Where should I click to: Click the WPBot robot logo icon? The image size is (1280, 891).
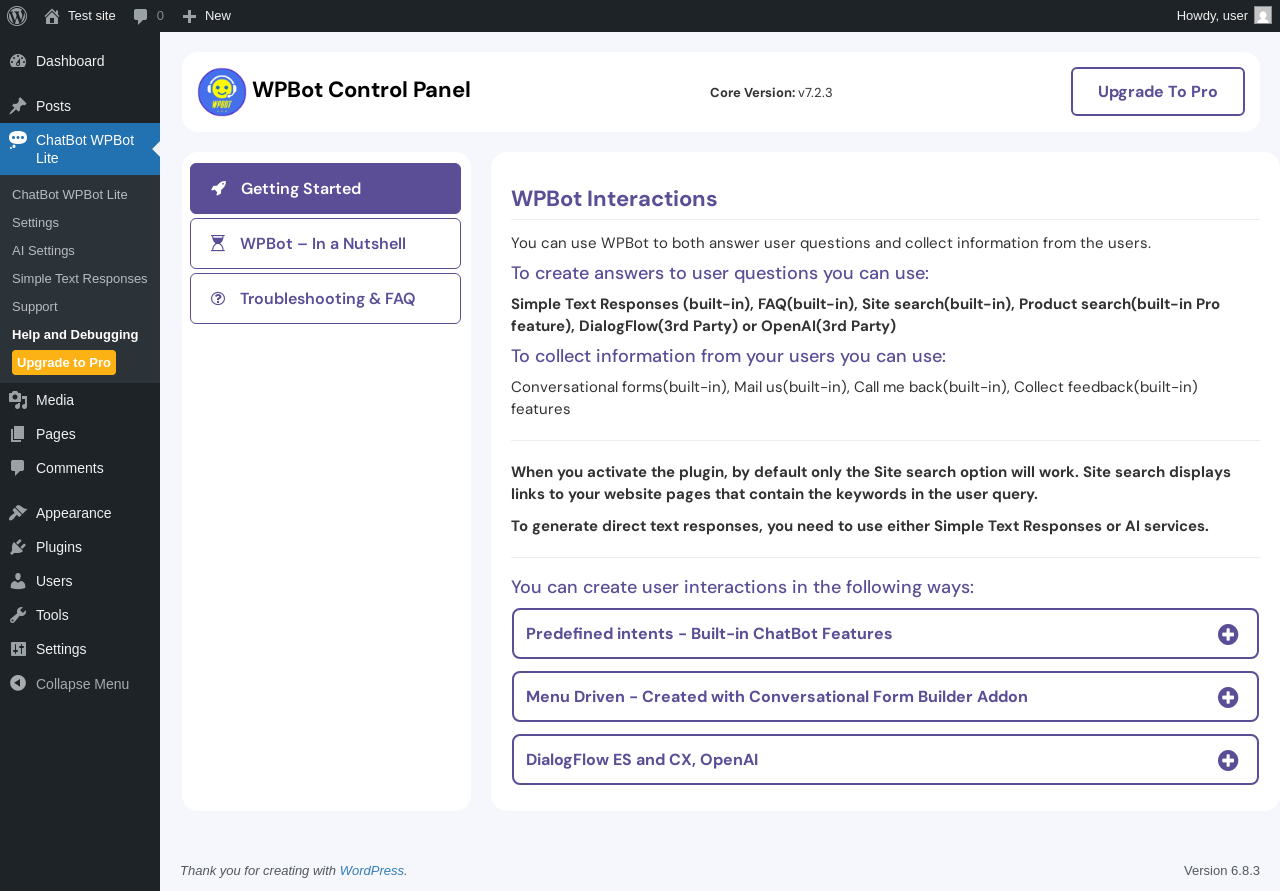222,92
